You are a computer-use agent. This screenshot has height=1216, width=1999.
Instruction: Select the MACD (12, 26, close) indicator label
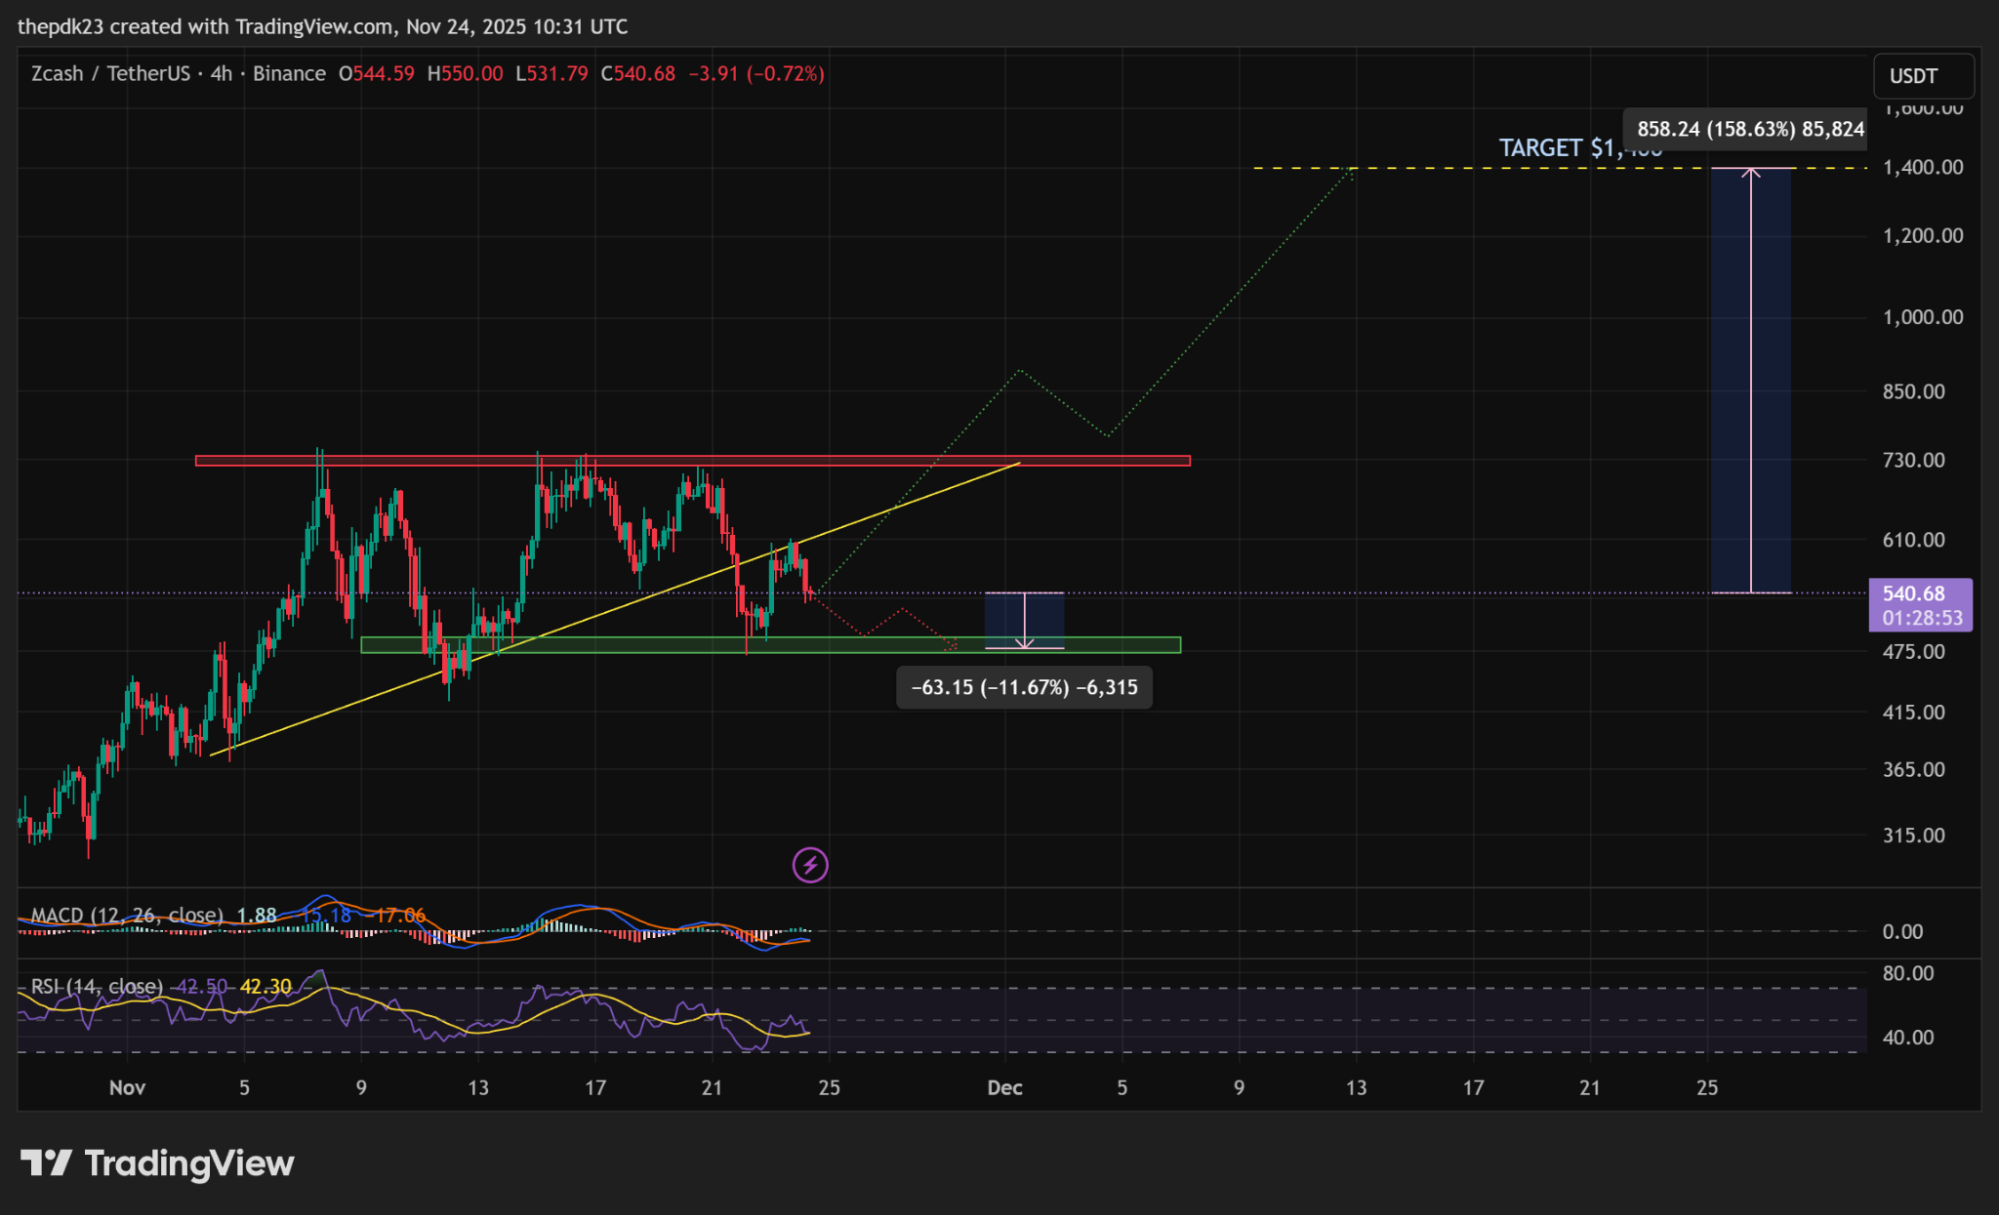point(126,915)
